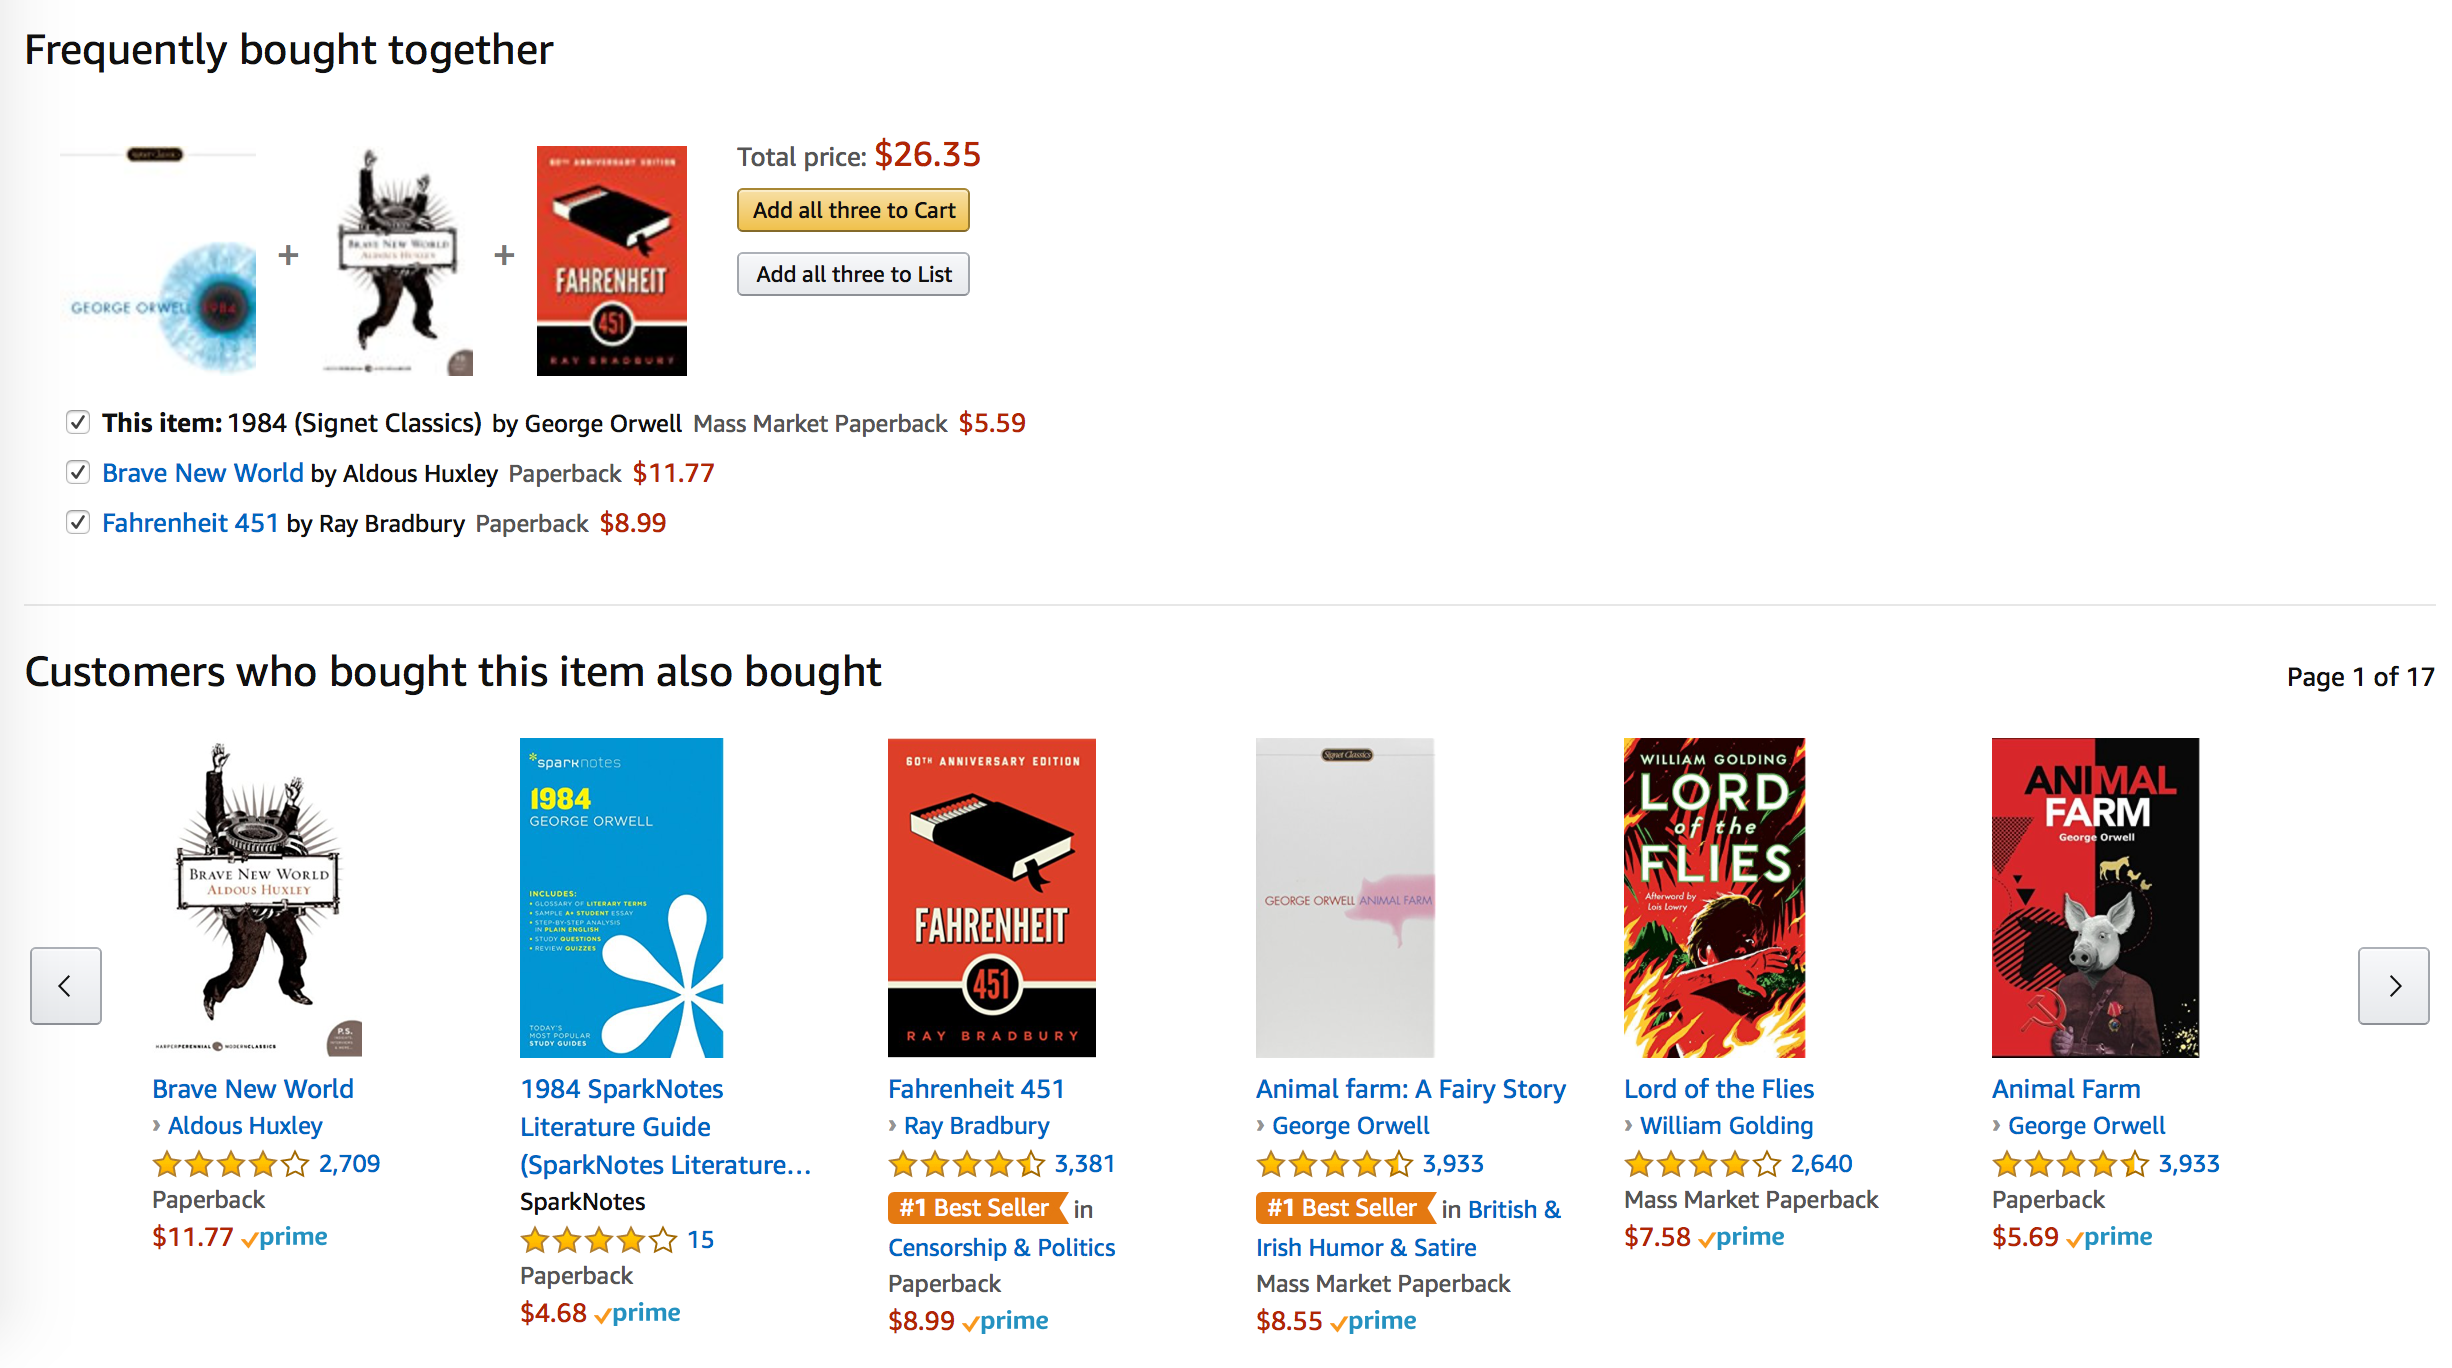The height and width of the screenshot is (1368, 2452).
Task: Uncheck the Fahrenheit 451 checkbox
Action: pyautogui.click(x=78, y=522)
